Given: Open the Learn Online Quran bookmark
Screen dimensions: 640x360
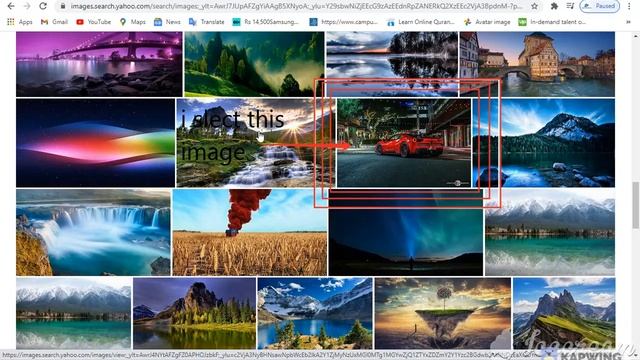Looking at the screenshot, I should tap(420, 22).
